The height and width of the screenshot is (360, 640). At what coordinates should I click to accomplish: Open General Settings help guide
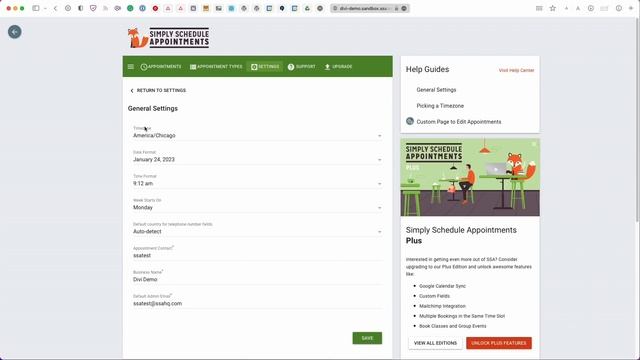[x=436, y=89]
